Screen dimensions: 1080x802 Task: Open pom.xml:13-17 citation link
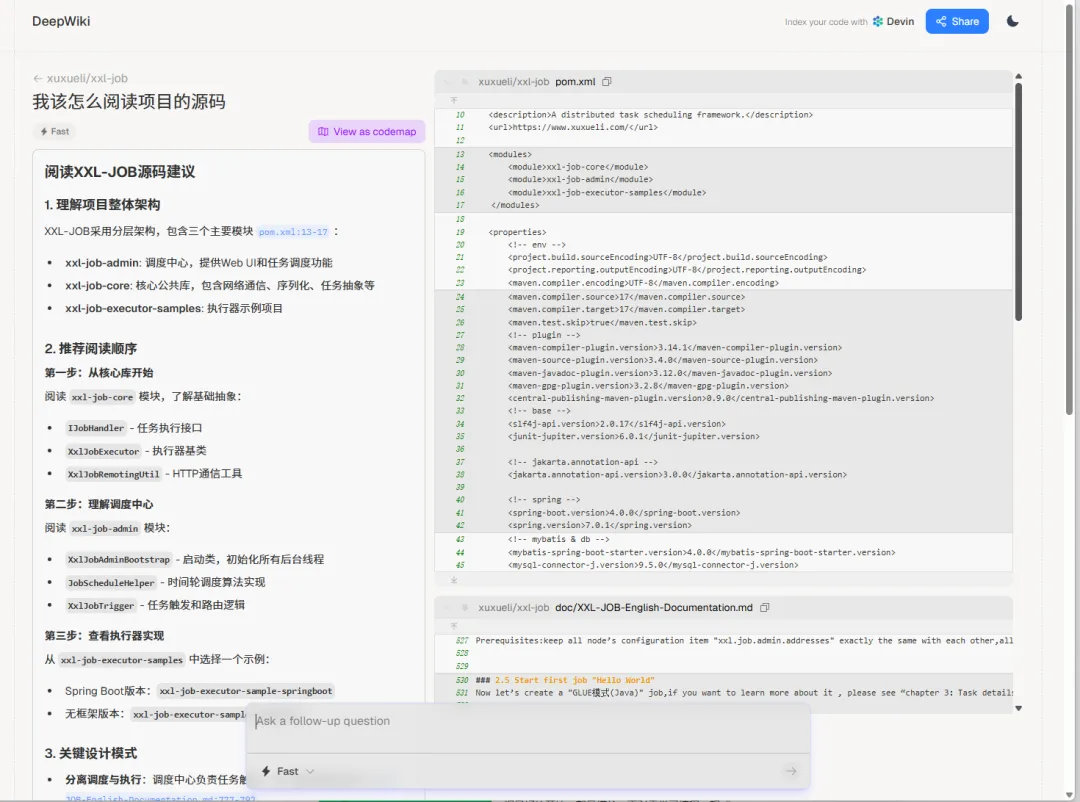[293, 232]
